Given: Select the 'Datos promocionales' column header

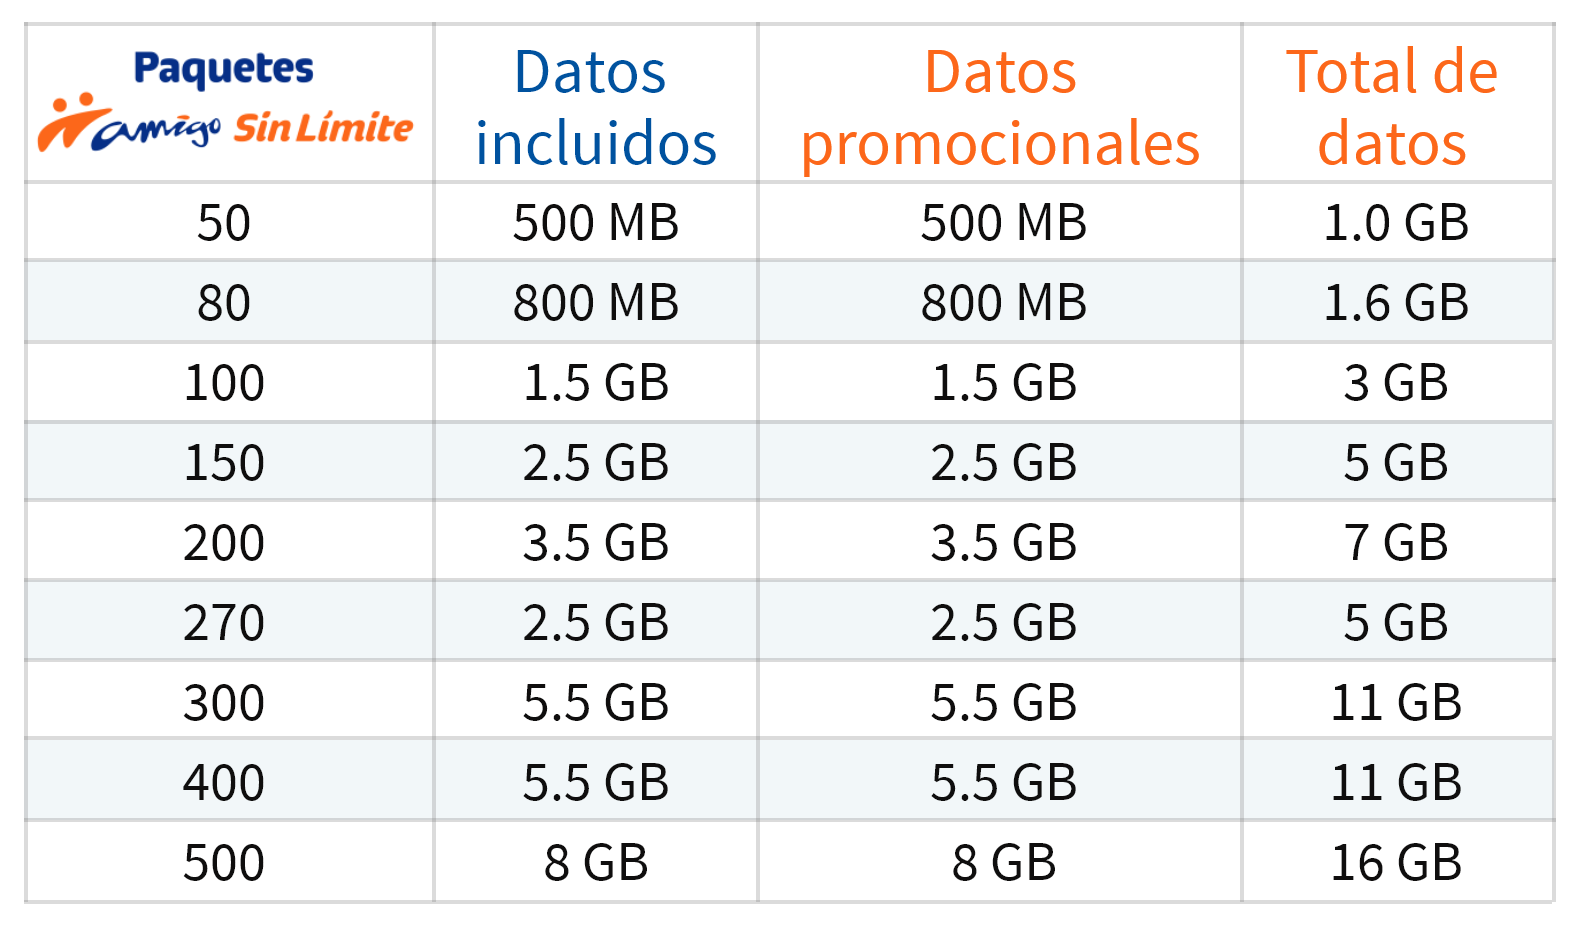Looking at the screenshot, I should click(x=1000, y=107).
